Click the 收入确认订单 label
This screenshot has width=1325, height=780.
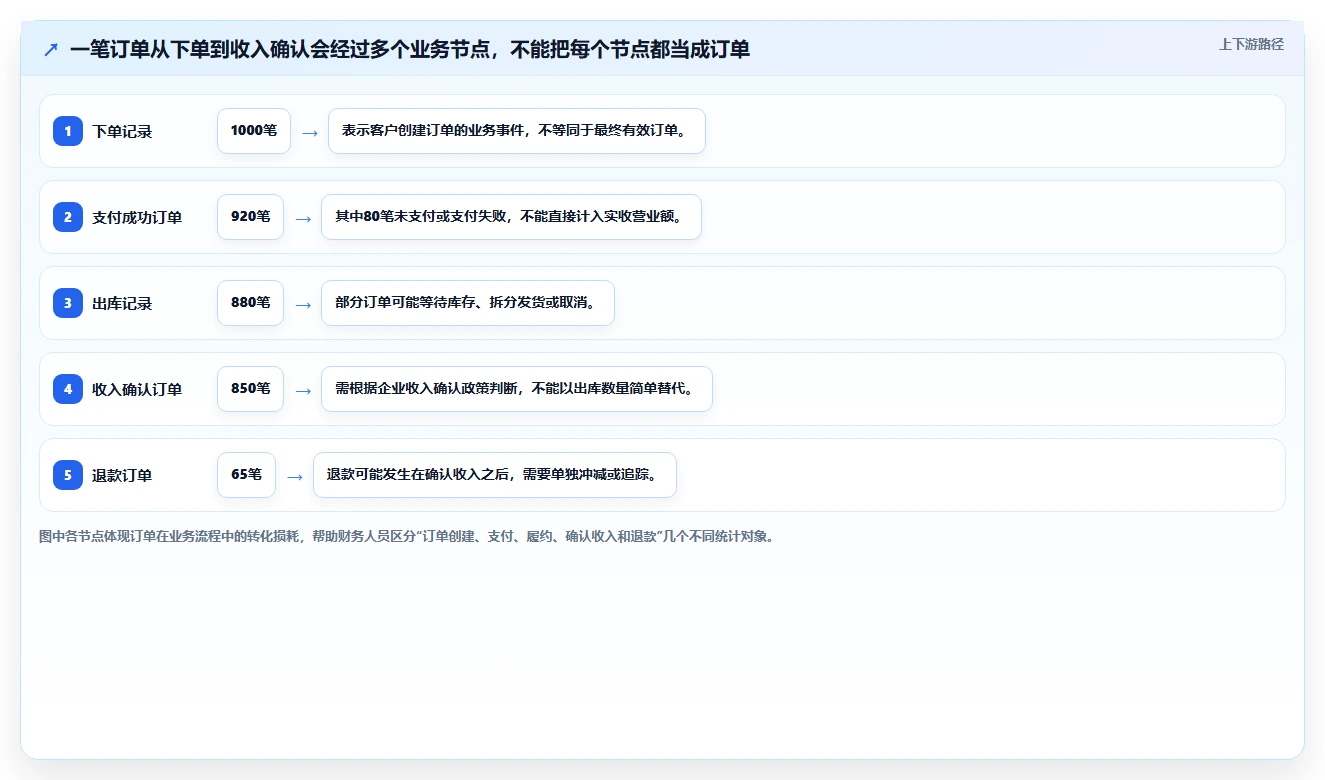137,389
